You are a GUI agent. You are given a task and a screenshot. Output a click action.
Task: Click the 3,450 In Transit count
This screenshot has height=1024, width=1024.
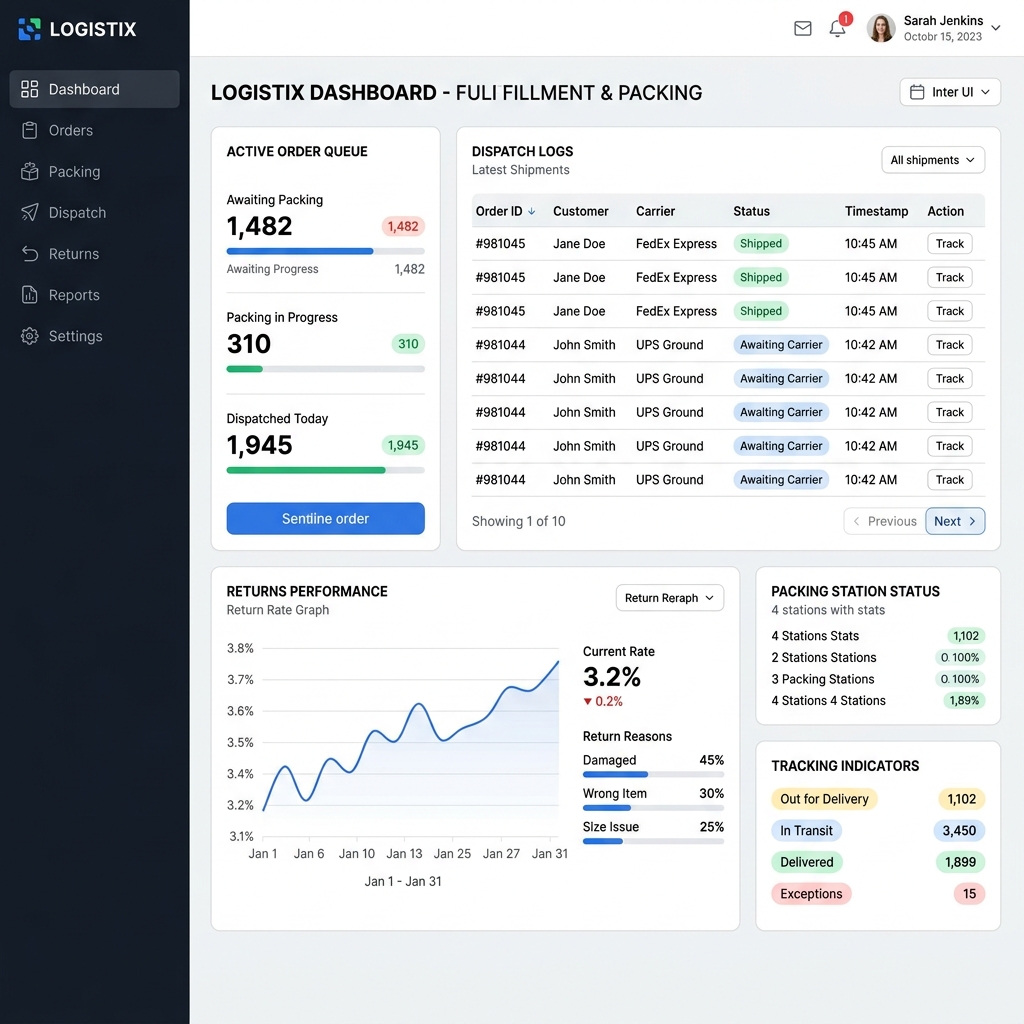(x=959, y=831)
